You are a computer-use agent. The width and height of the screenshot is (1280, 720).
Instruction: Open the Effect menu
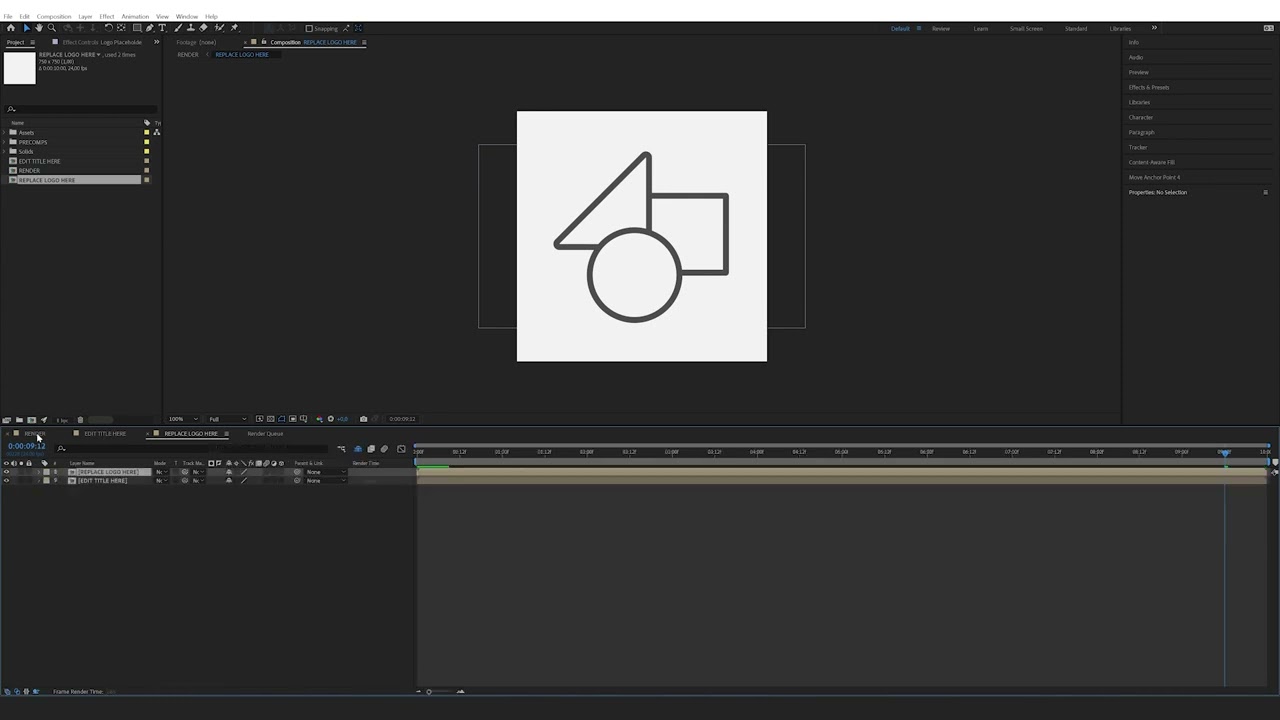pyautogui.click(x=107, y=16)
